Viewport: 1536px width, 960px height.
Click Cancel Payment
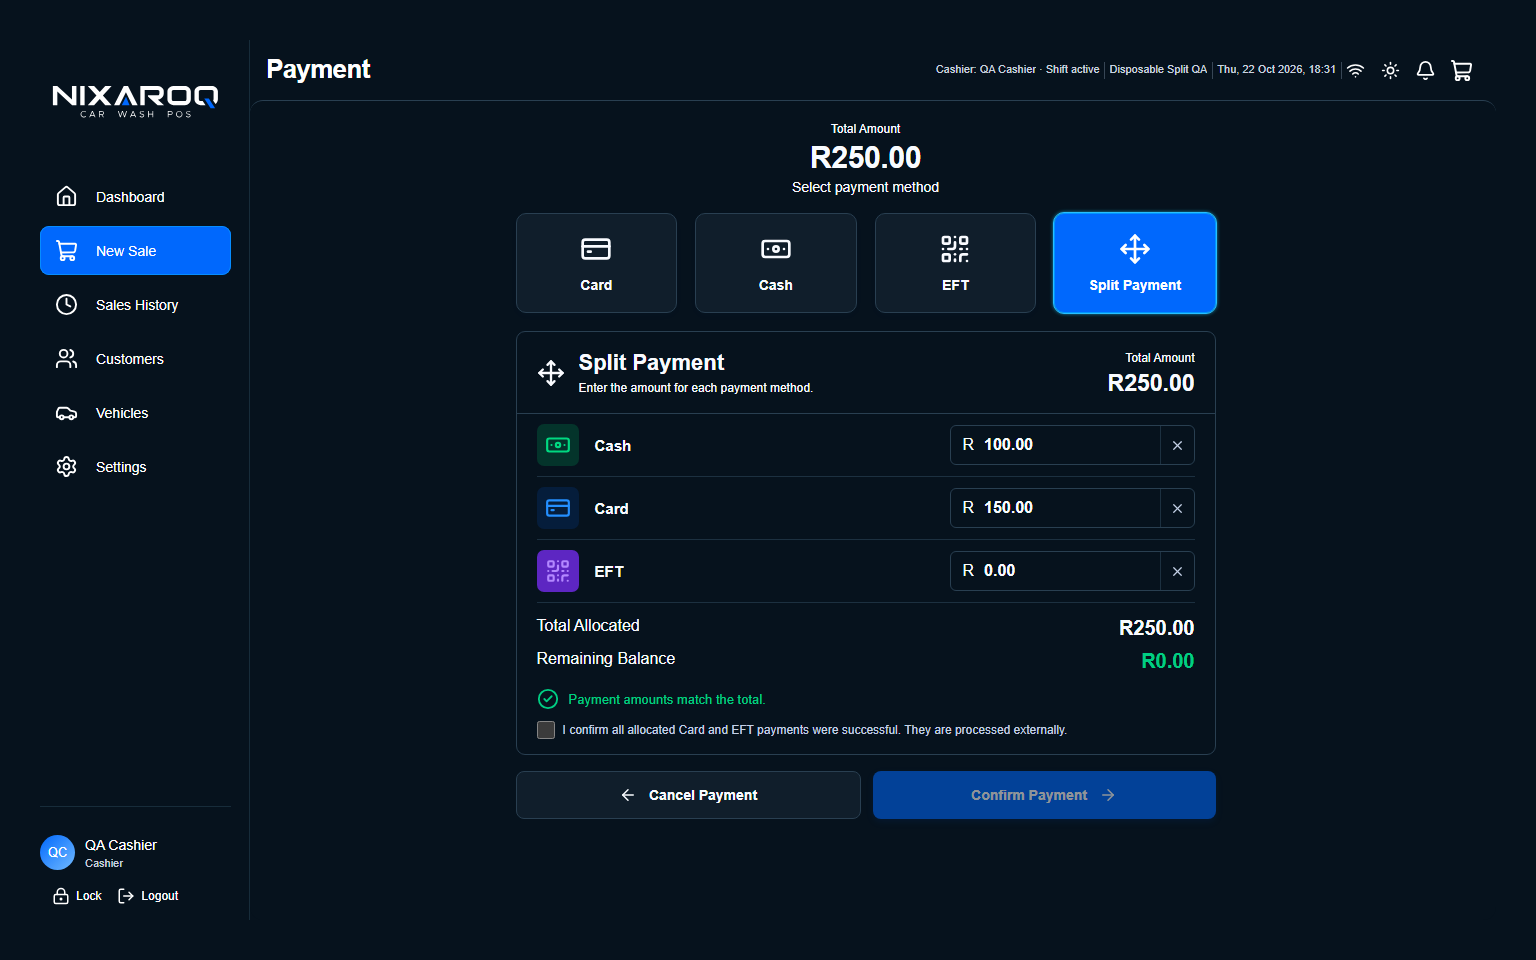[688, 795]
